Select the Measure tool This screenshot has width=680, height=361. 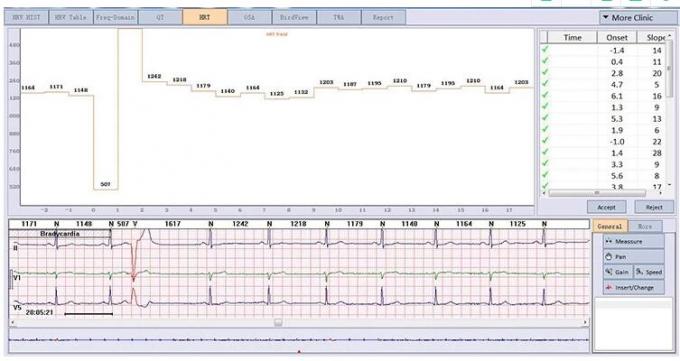tap(633, 241)
